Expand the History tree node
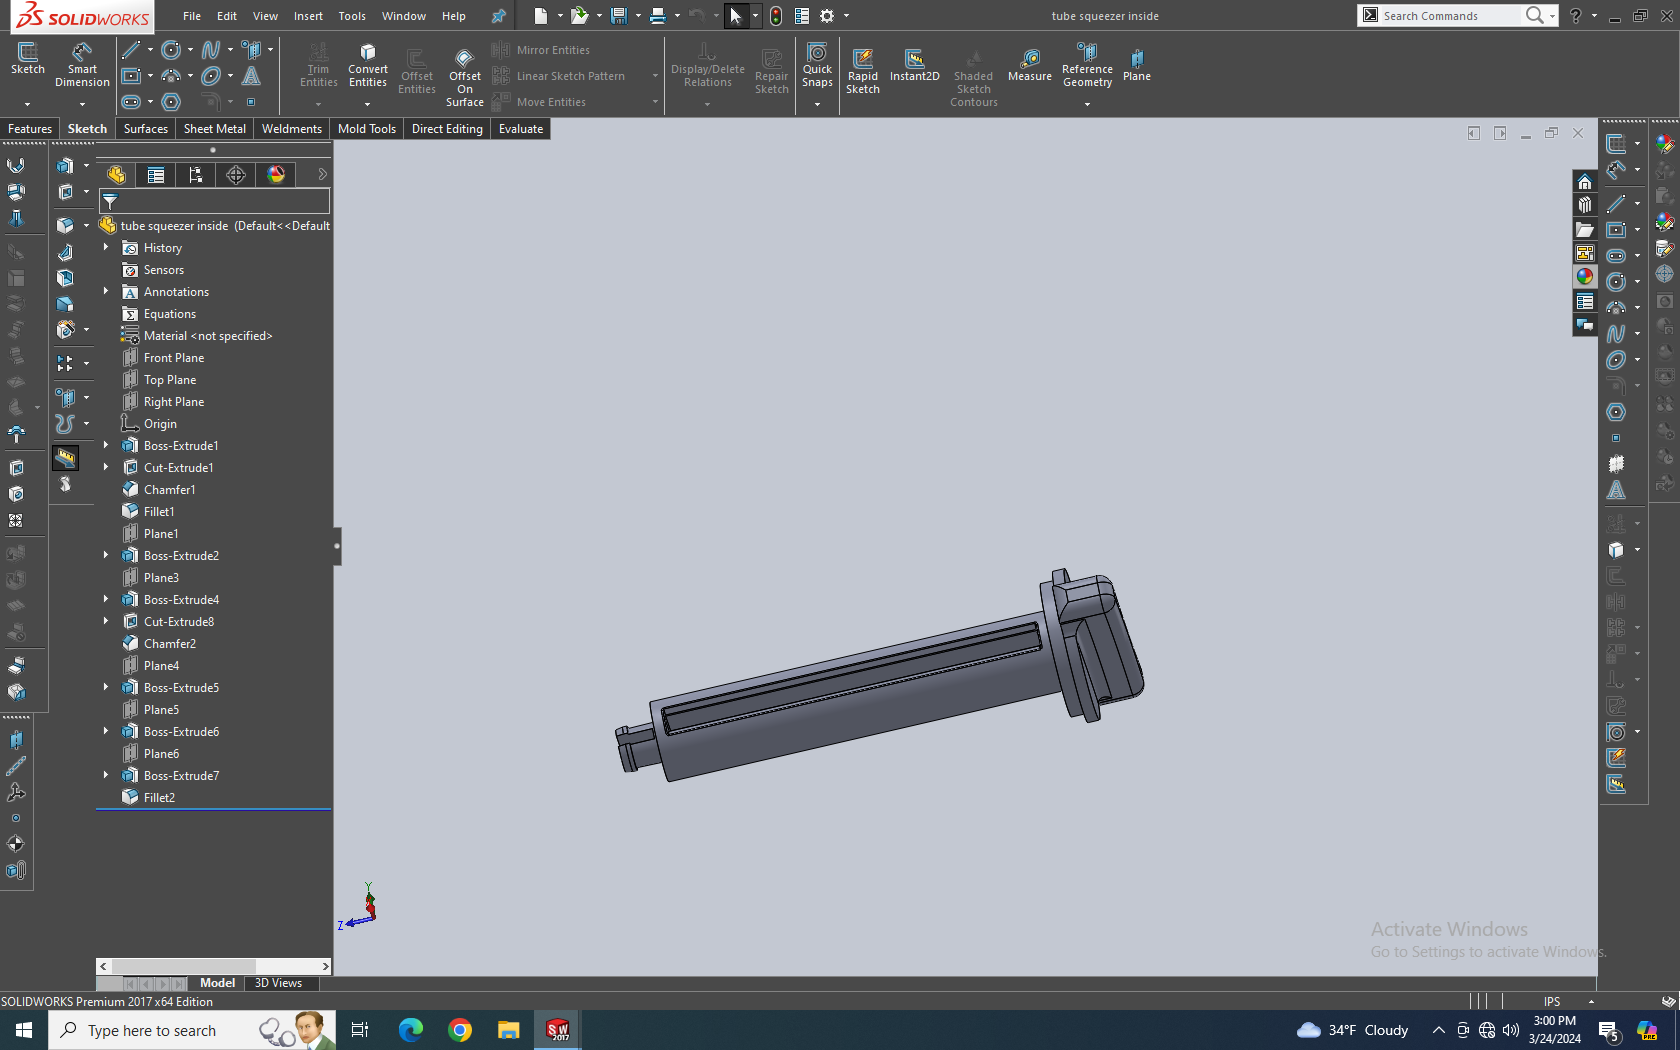1680x1050 pixels. (x=106, y=247)
